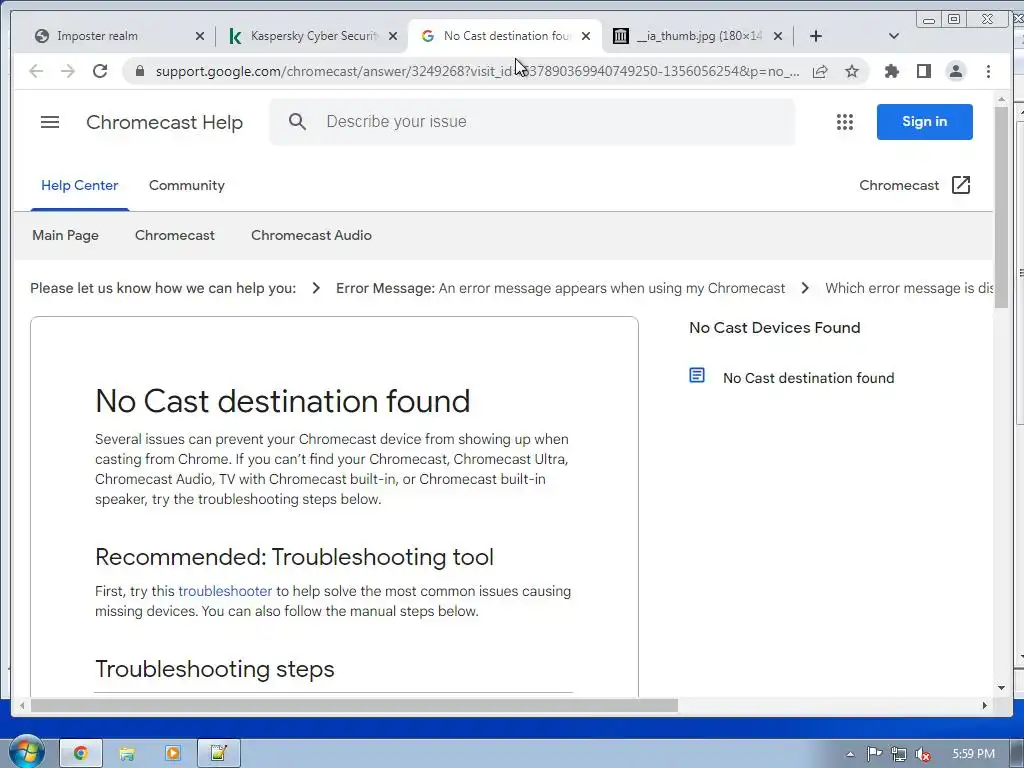Click the article document icon in sidebar

697,376
